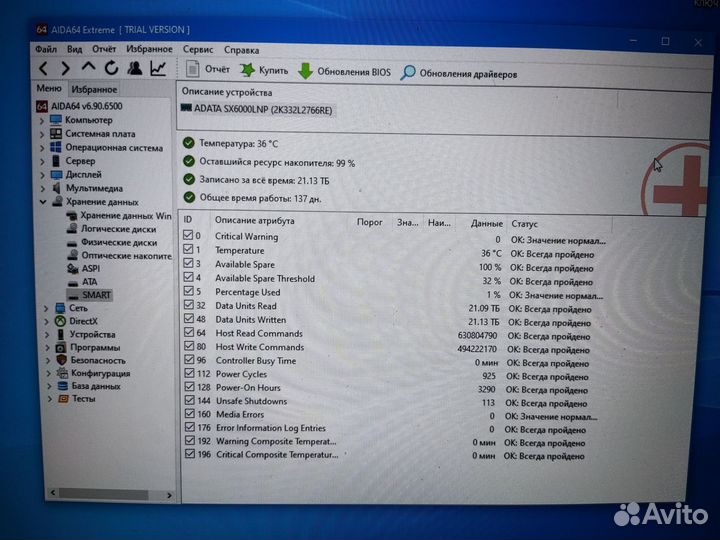Click the Купить toolbar button
Image resolution: width=720 pixels, height=540 pixels.
pyautogui.click(x=265, y=71)
